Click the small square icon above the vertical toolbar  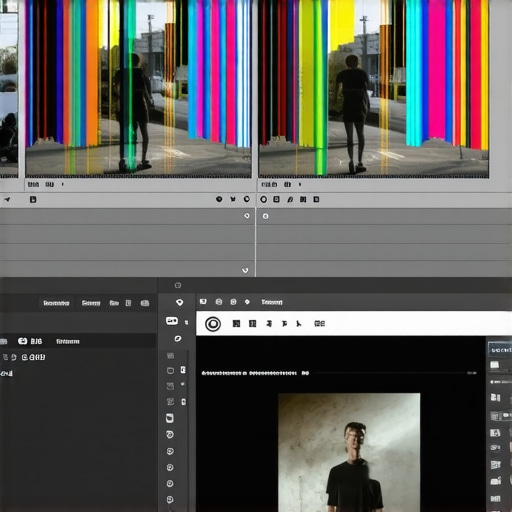click(x=178, y=285)
